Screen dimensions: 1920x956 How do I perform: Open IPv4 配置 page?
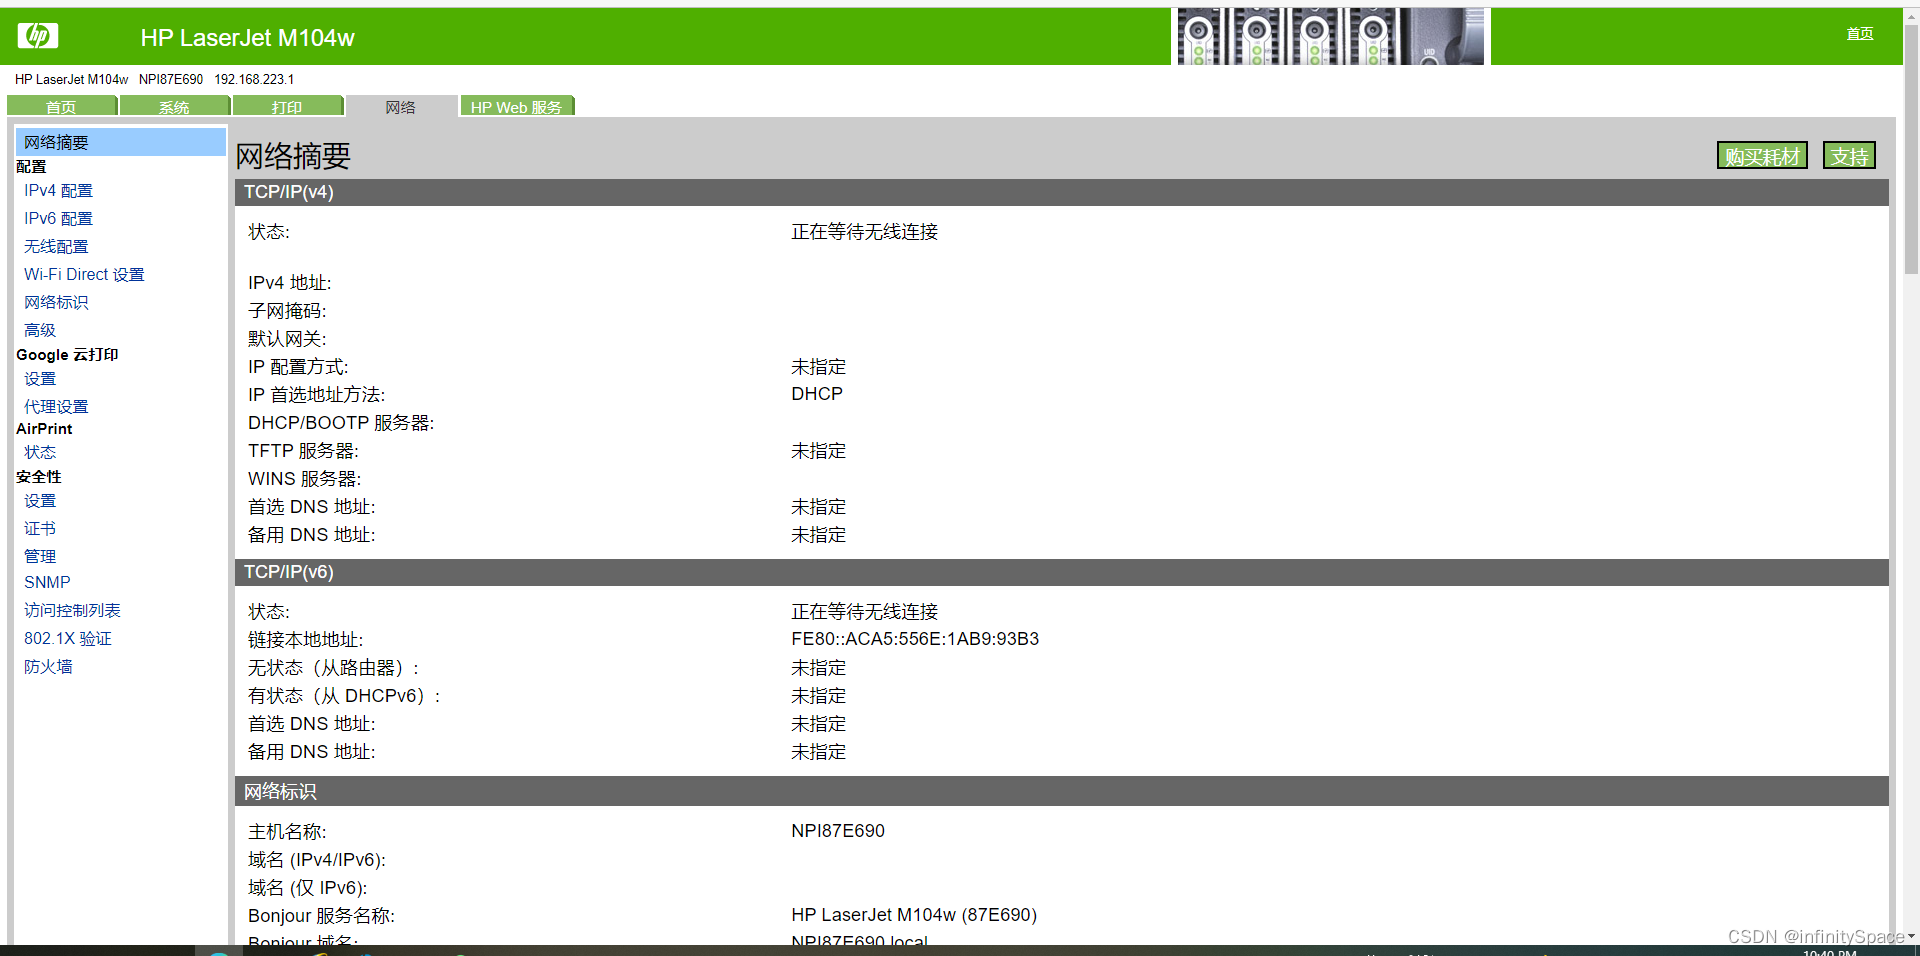tap(58, 190)
